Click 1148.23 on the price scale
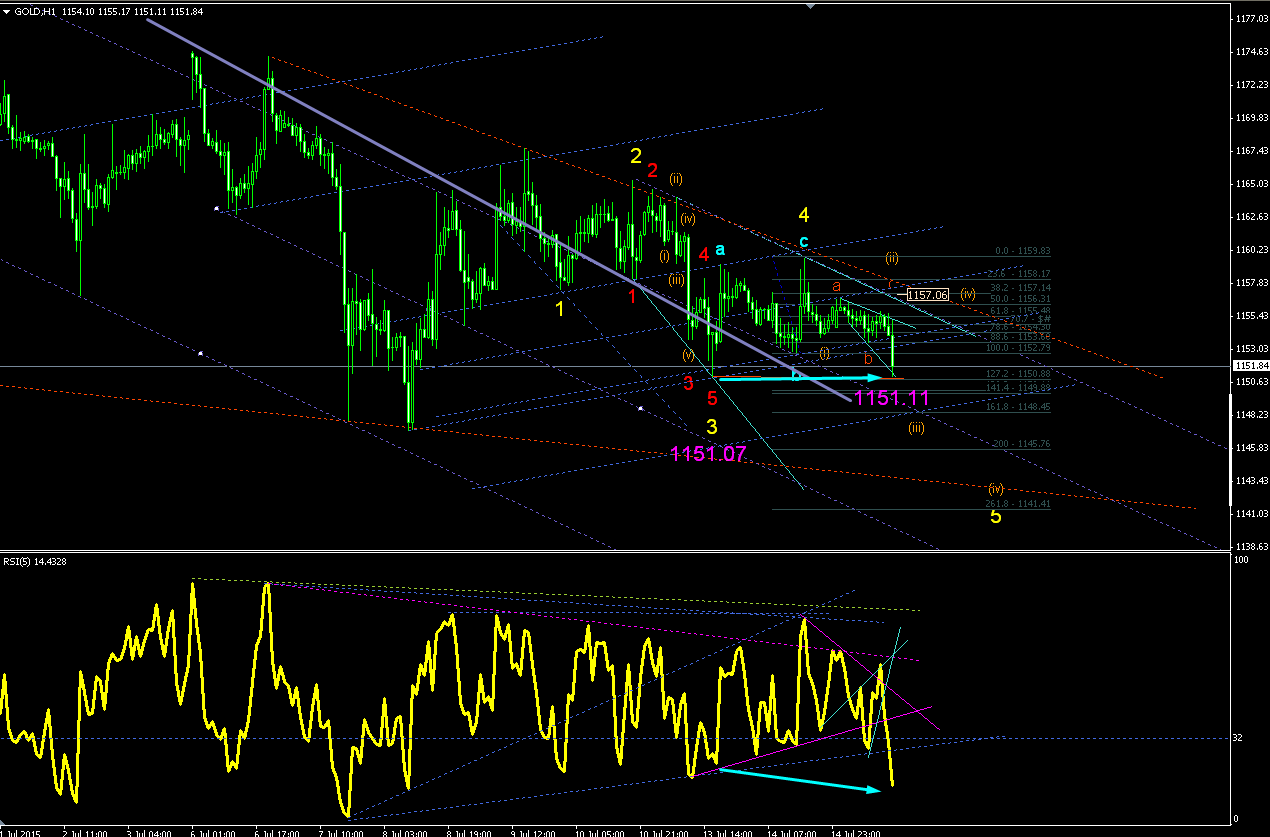Viewport: 1270px width, 837px height. coord(1250,415)
